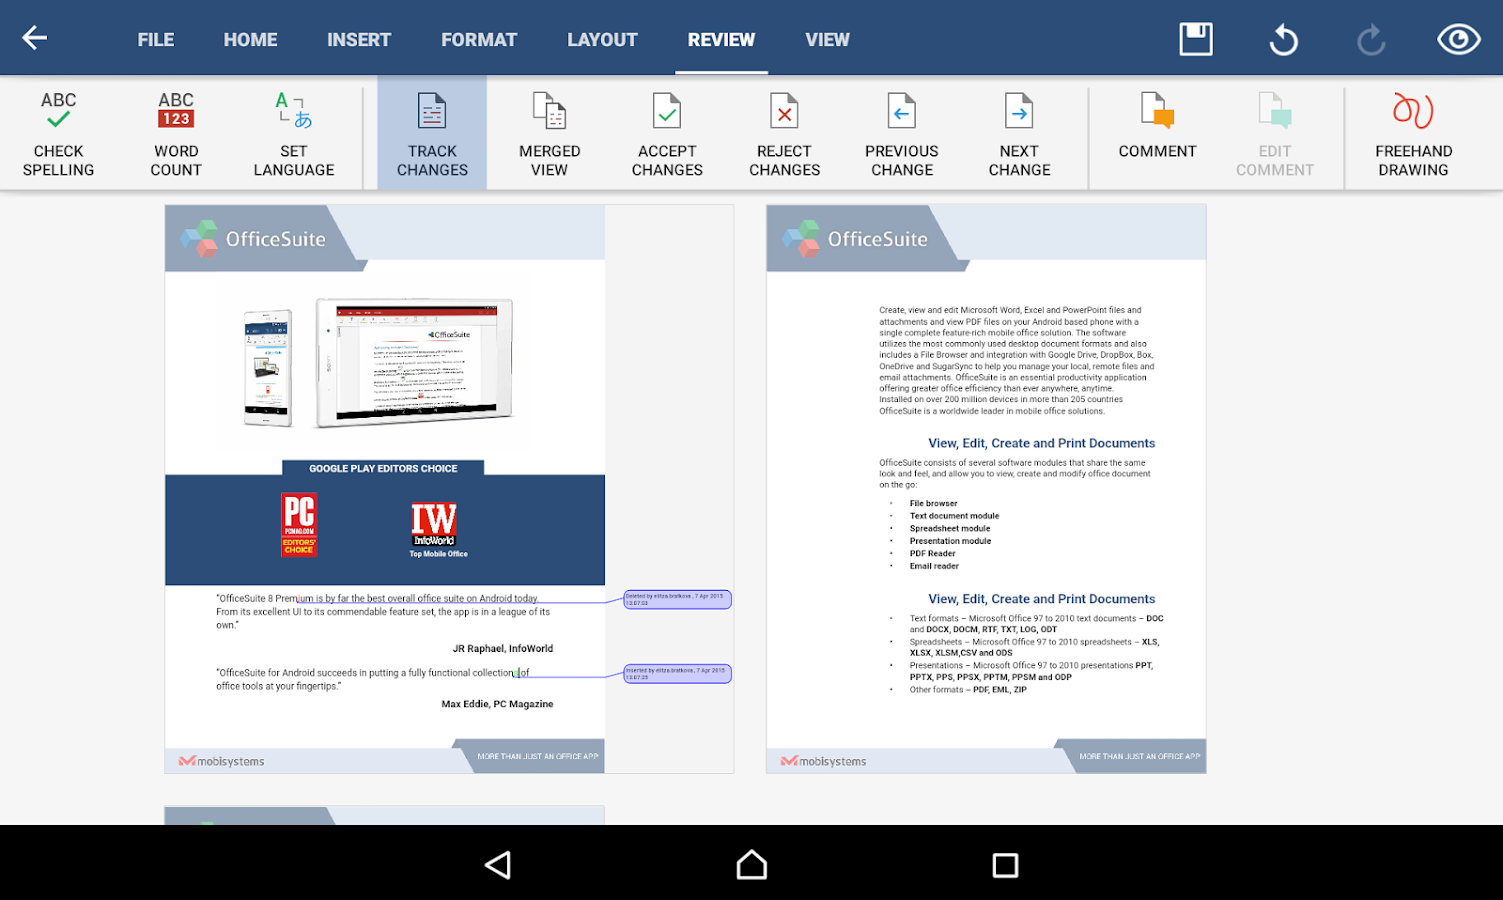This screenshot has height=900, width=1503.
Task: Go to Previous Change
Action: point(902,134)
